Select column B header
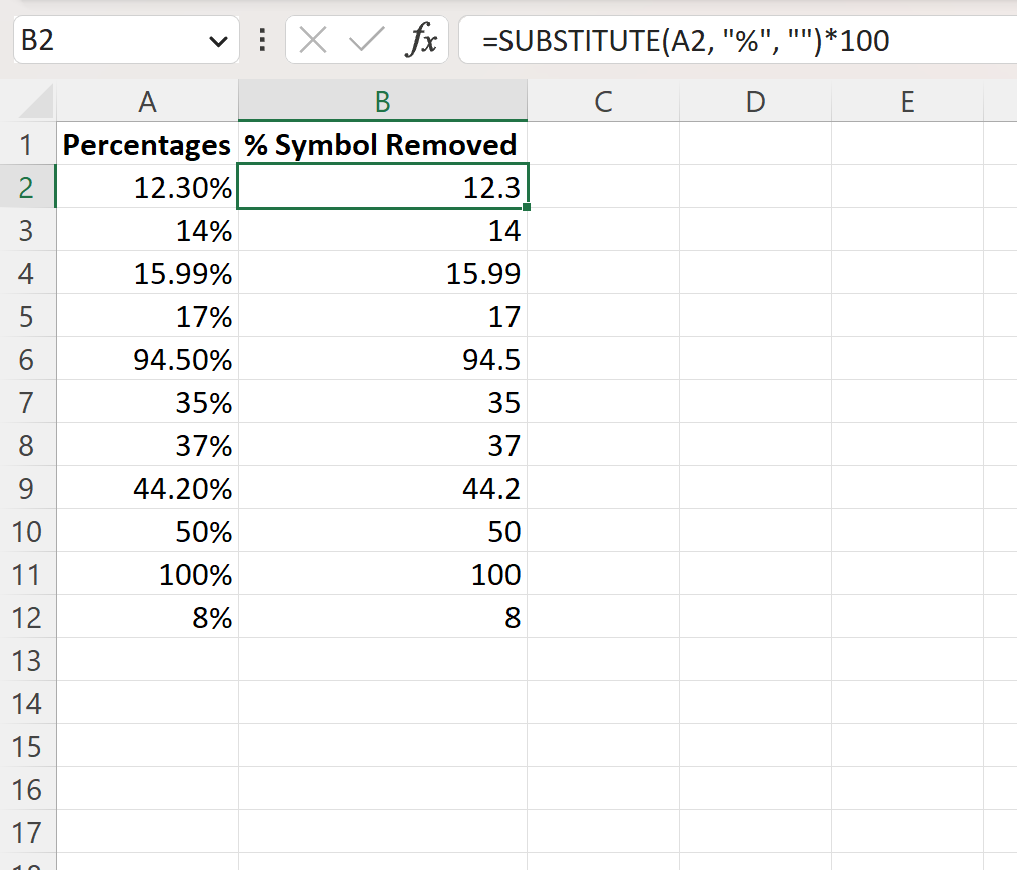This screenshot has width=1017, height=870. [x=382, y=101]
